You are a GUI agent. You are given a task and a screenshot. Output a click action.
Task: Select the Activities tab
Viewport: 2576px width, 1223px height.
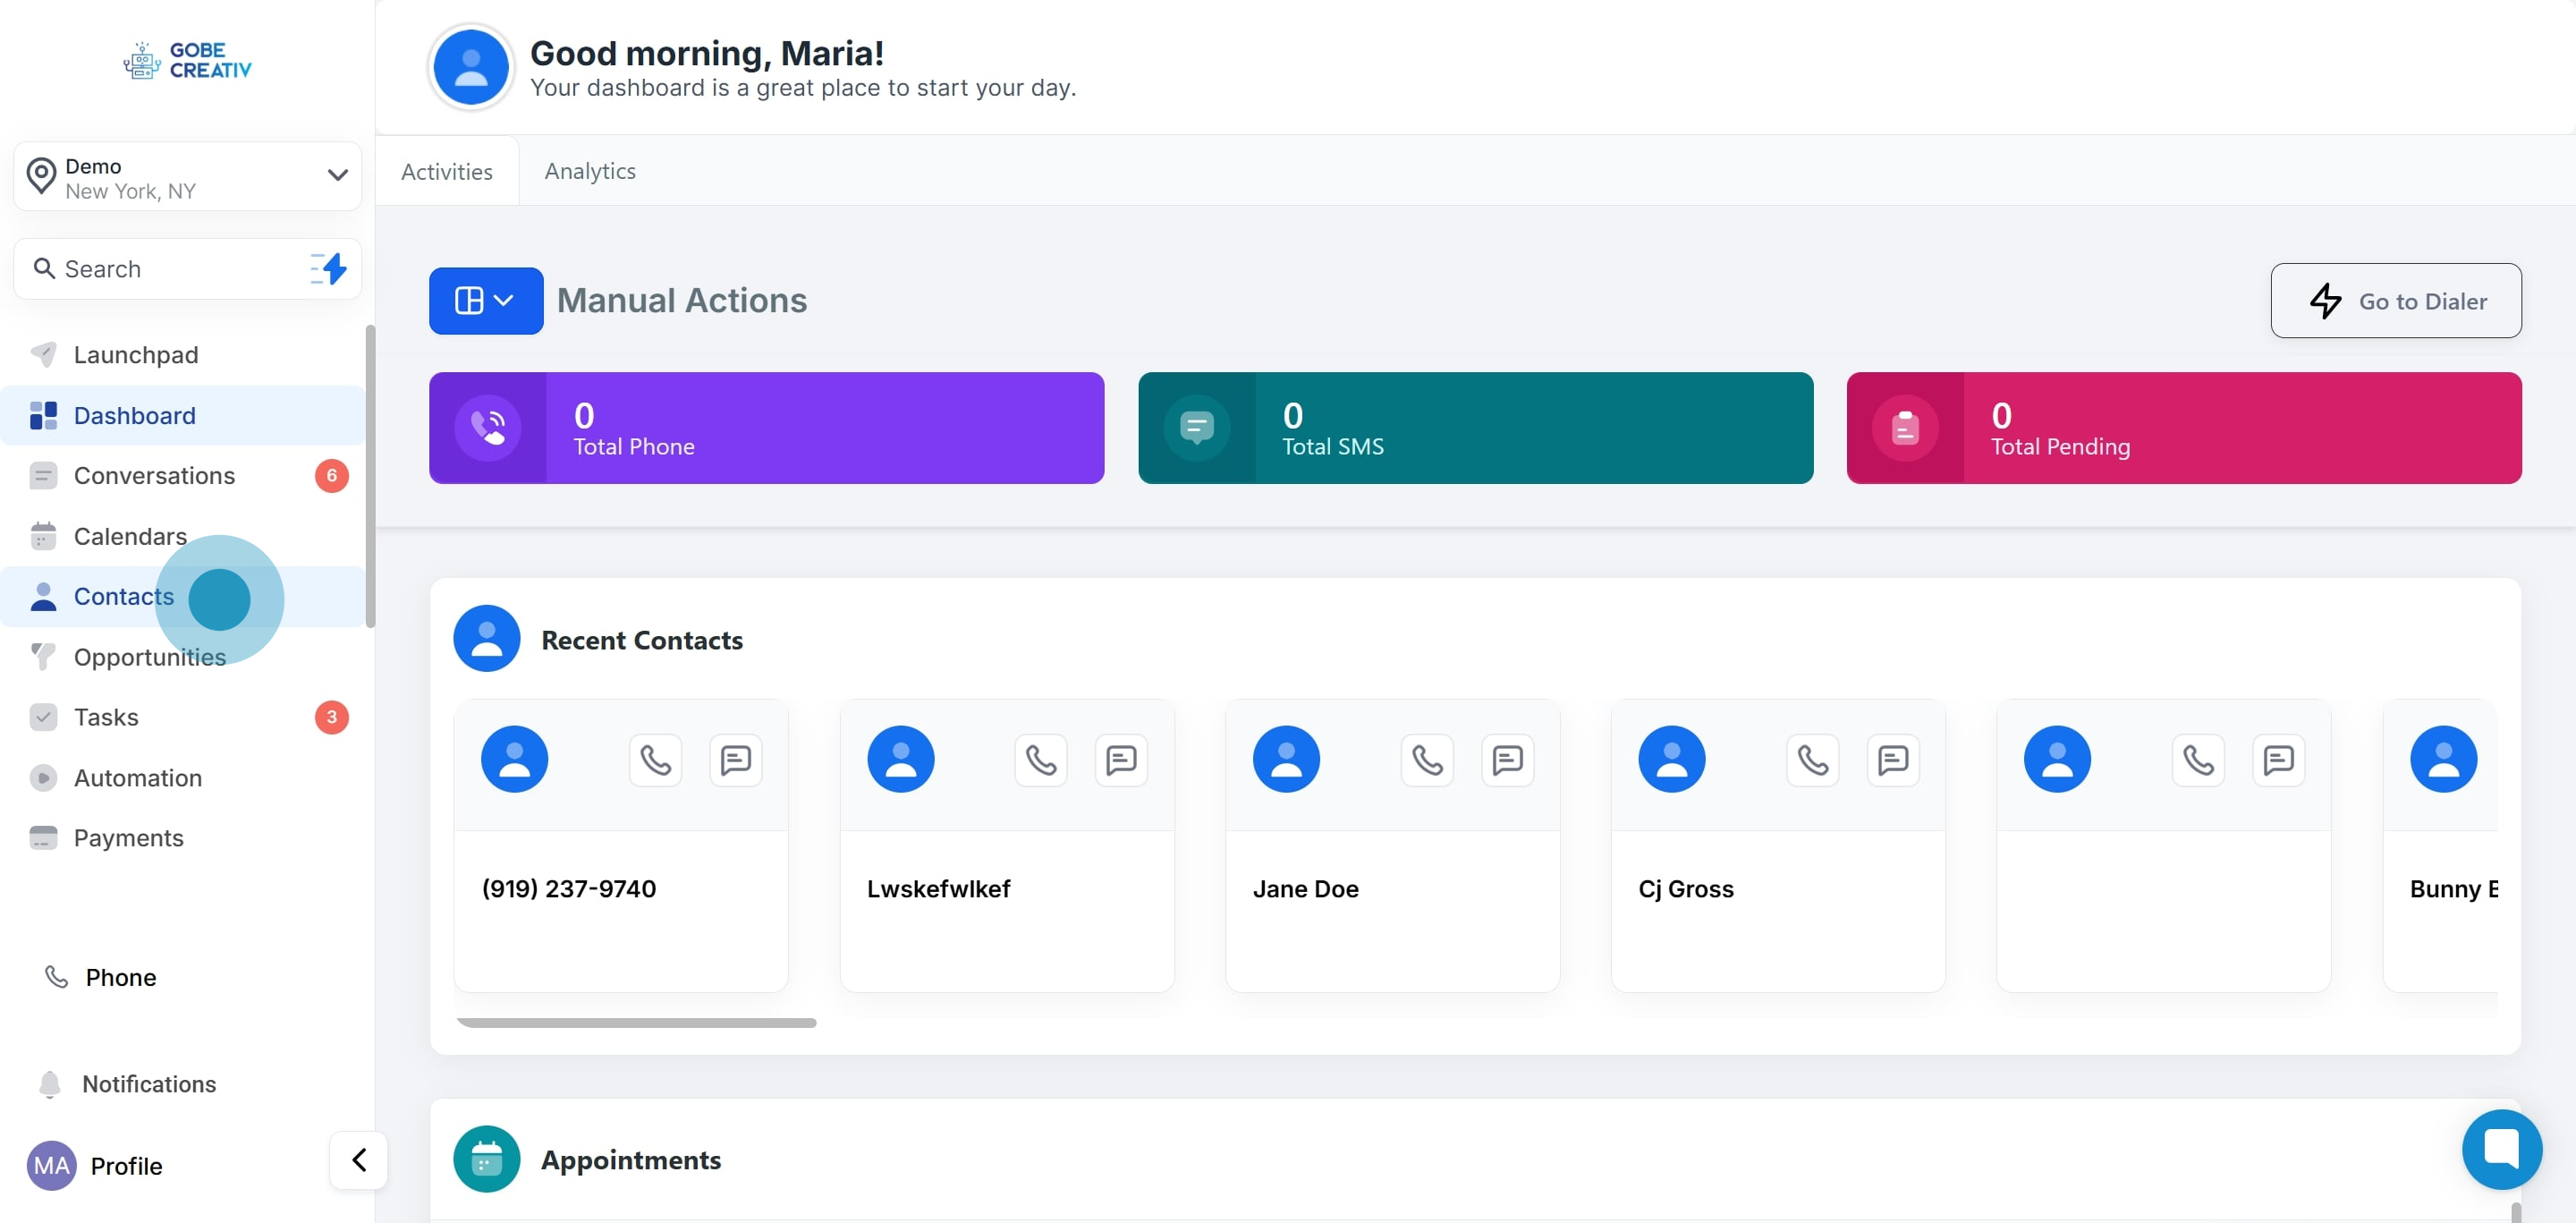tap(447, 171)
